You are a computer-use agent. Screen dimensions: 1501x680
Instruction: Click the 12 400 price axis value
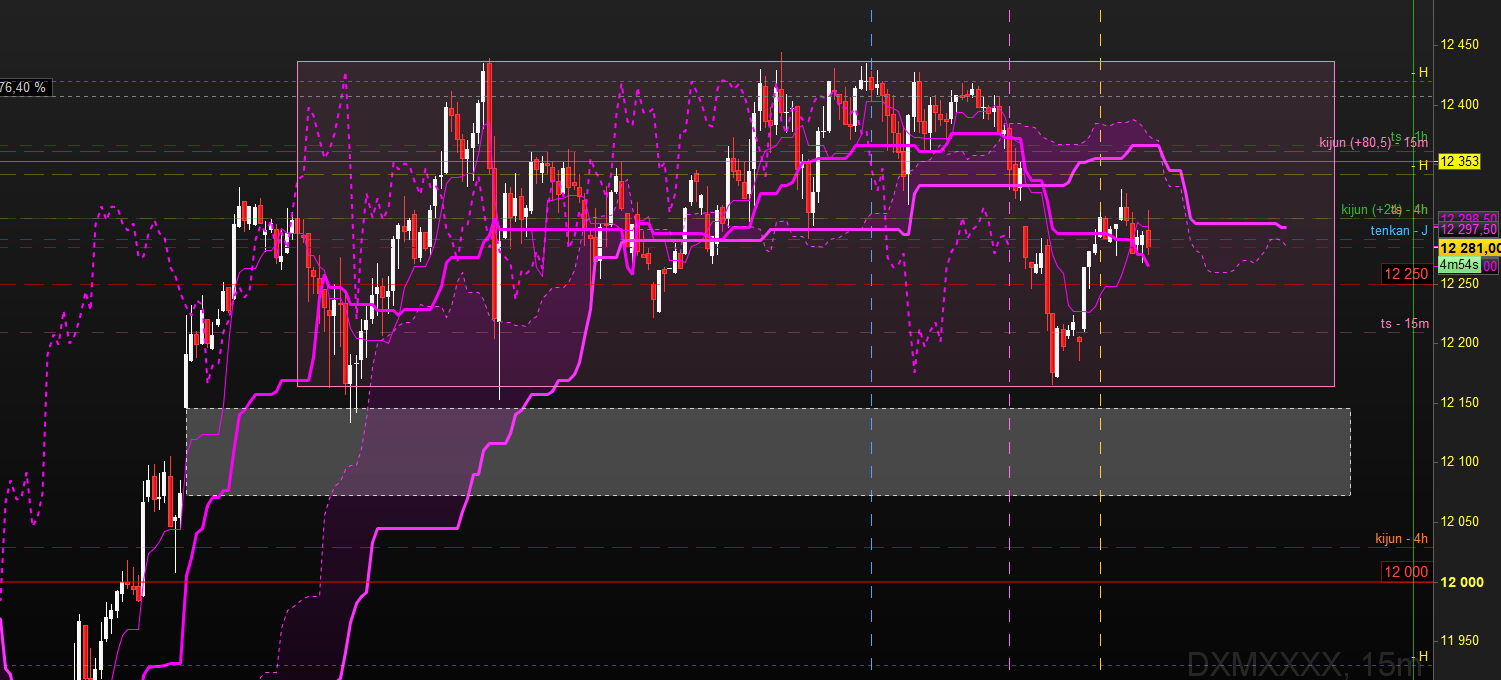(x=1458, y=104)
